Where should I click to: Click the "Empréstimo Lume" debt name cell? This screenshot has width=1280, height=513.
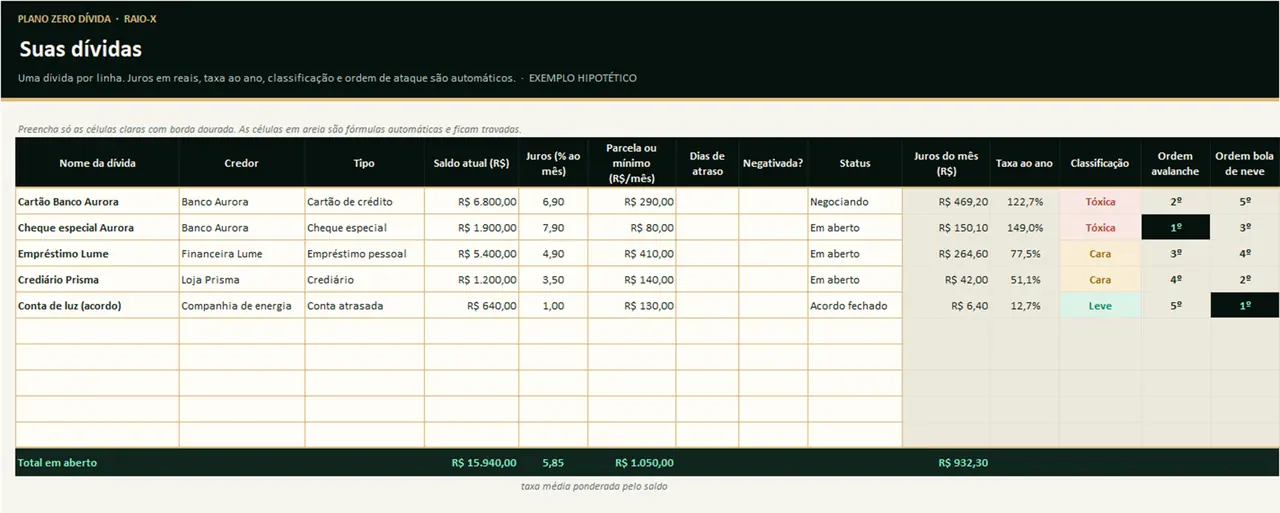point(97,253)
